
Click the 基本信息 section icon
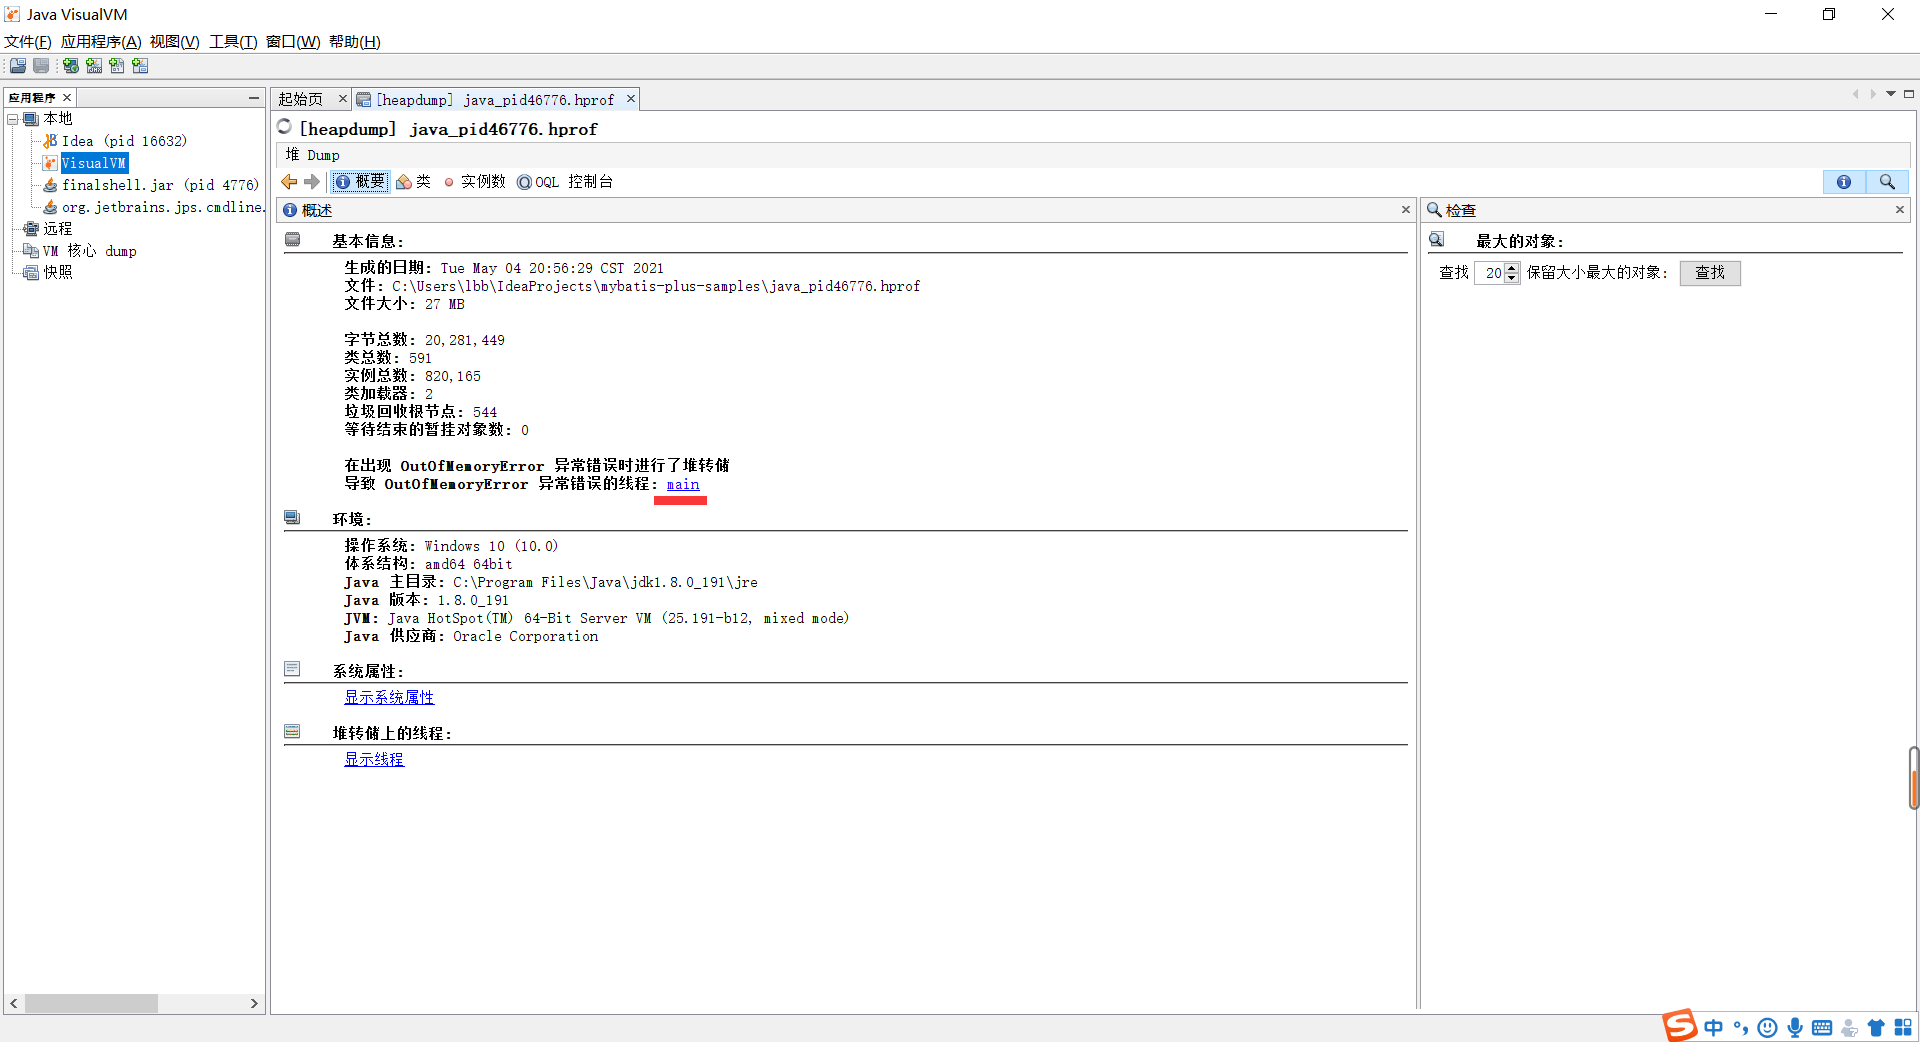click(292, 240)
